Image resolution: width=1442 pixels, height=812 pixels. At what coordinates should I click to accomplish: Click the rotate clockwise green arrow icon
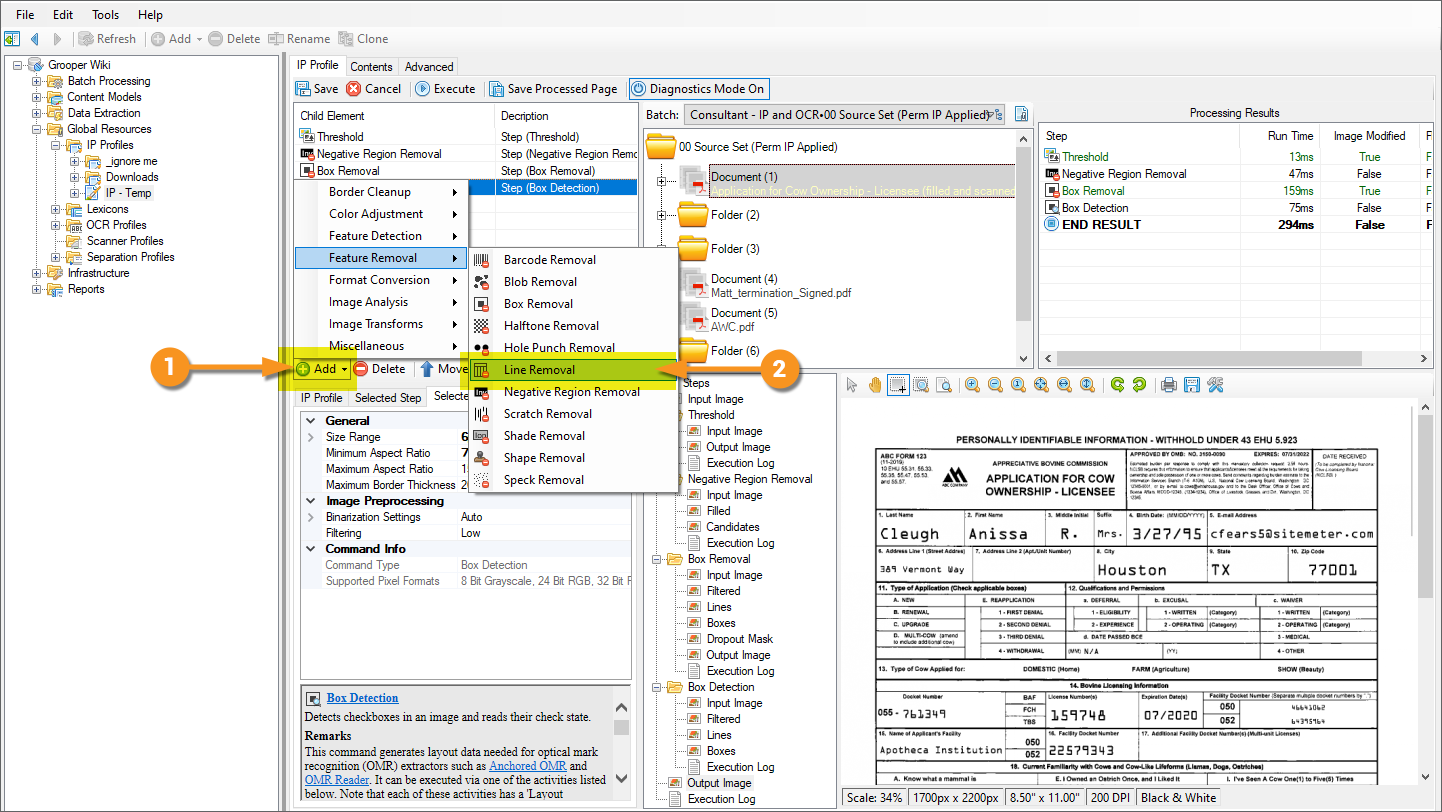(x=1117, y=385)
